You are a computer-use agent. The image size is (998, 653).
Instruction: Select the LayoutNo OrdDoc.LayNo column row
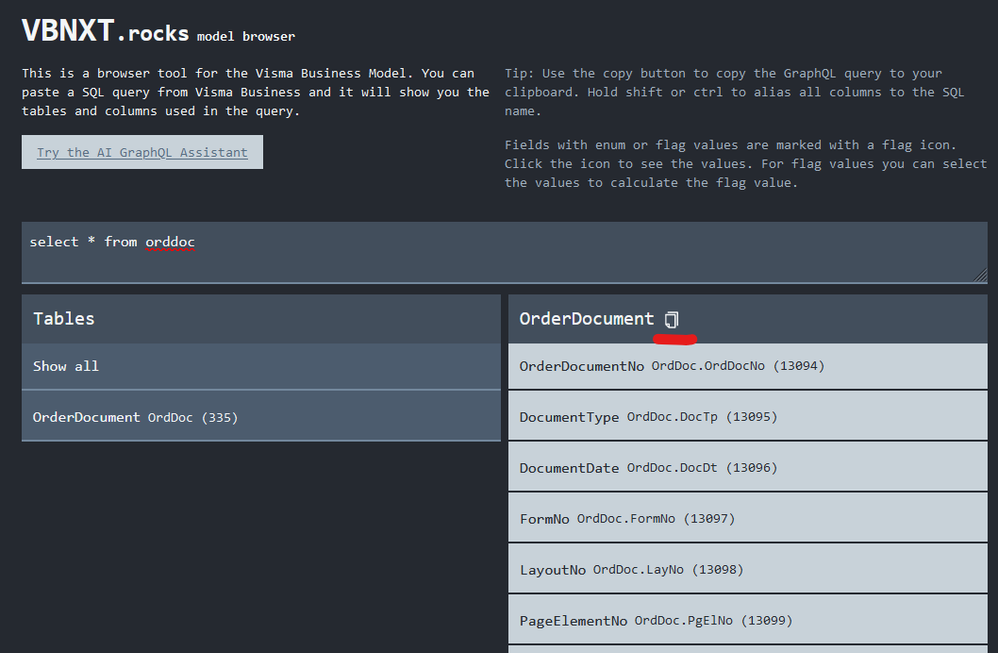748,570
